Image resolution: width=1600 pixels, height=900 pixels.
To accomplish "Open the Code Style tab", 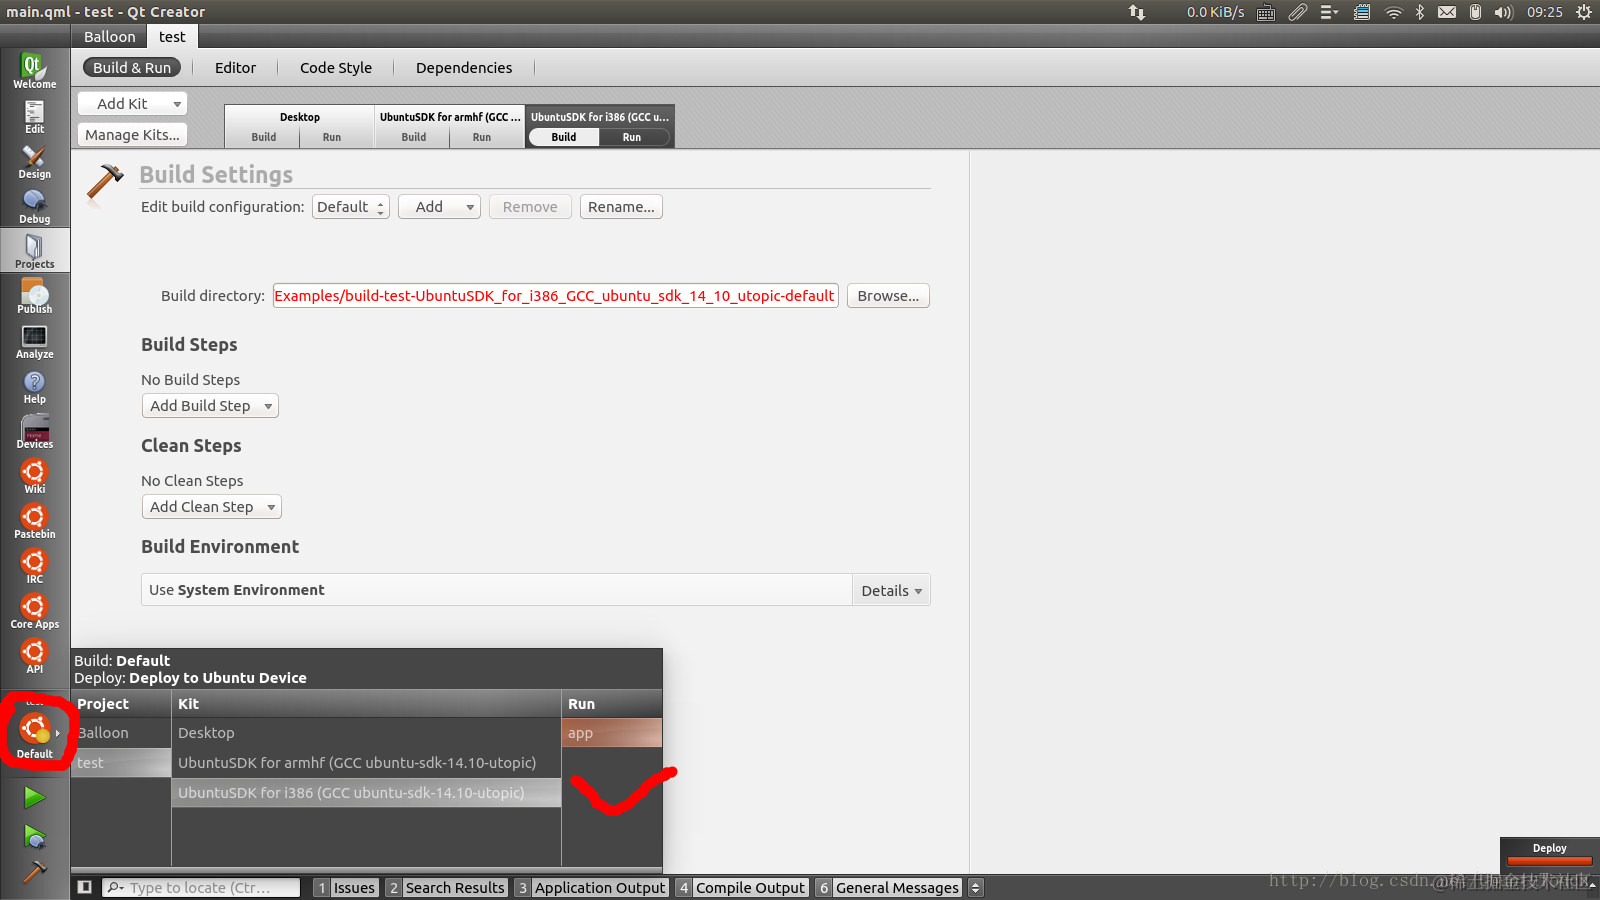I will click(336, 68).
